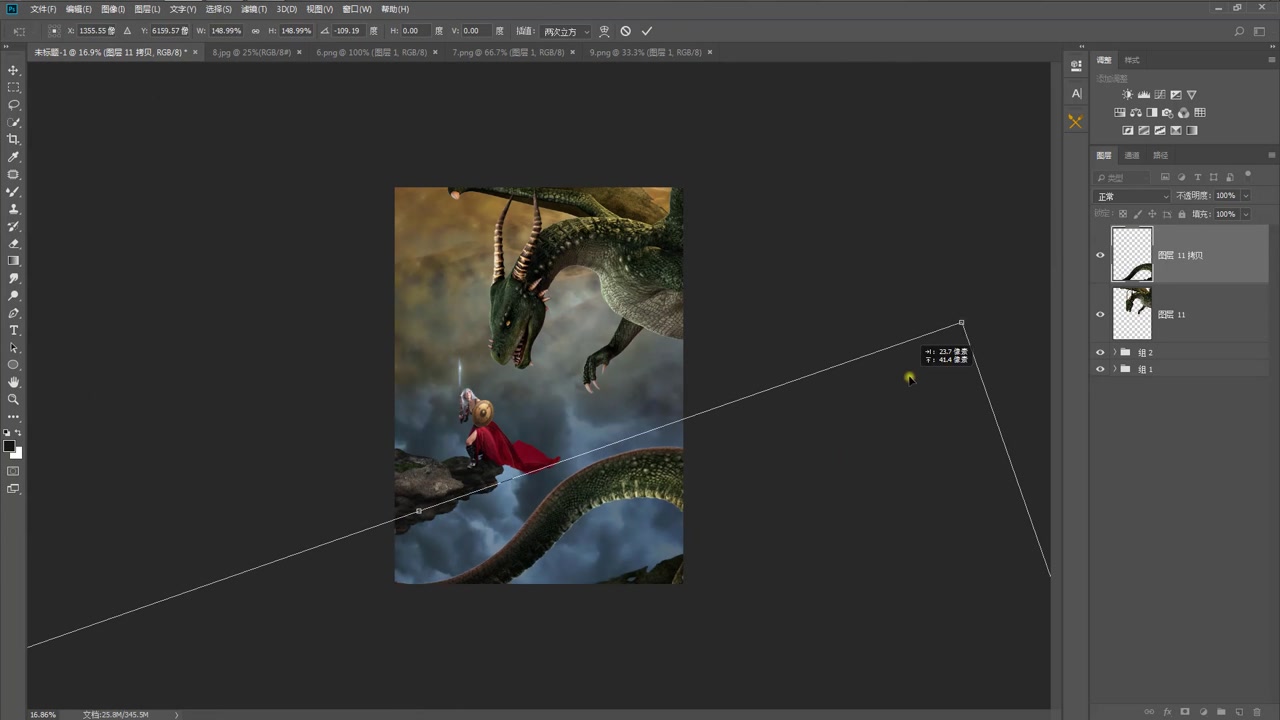Click the foreground color swatch
This screenshot has height=720, width=1280.
coord(9,446)
